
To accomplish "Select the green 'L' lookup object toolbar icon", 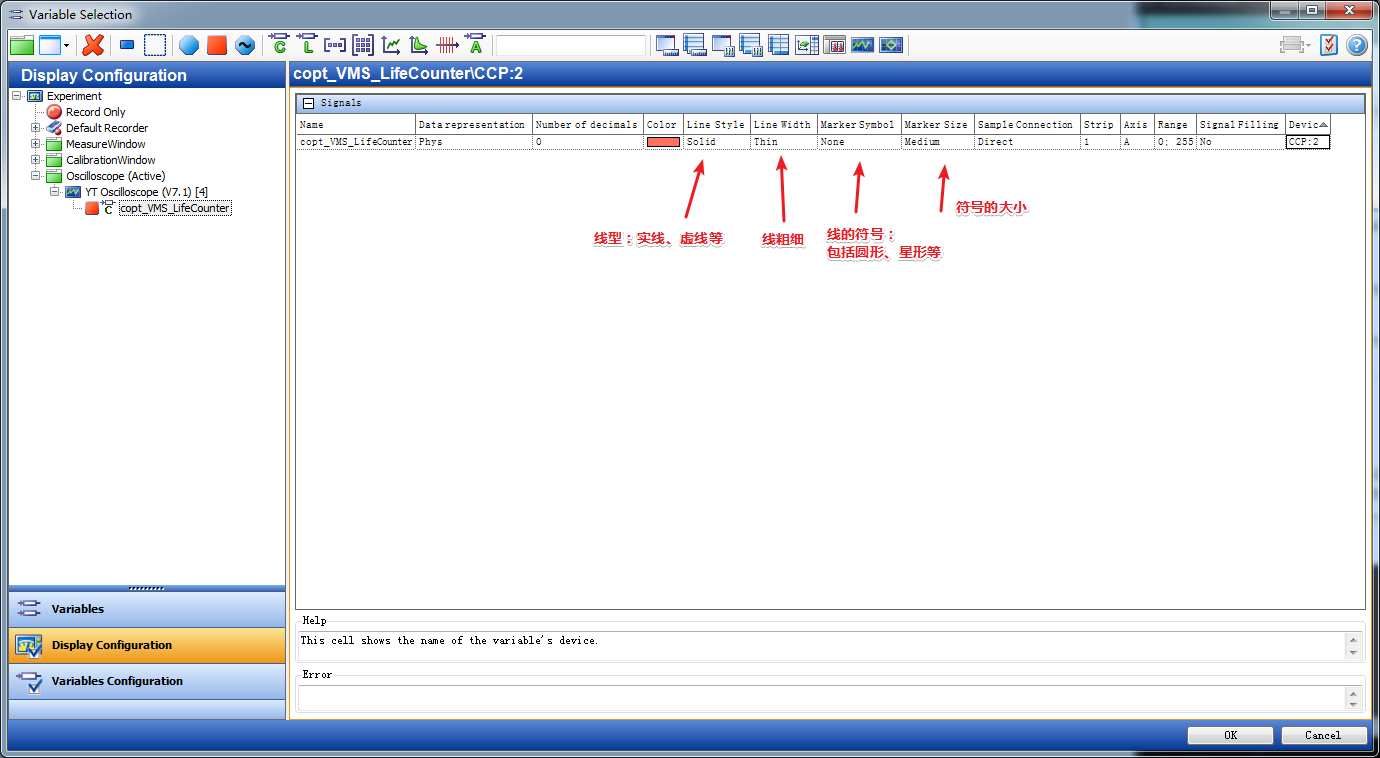I will point(306,44).
